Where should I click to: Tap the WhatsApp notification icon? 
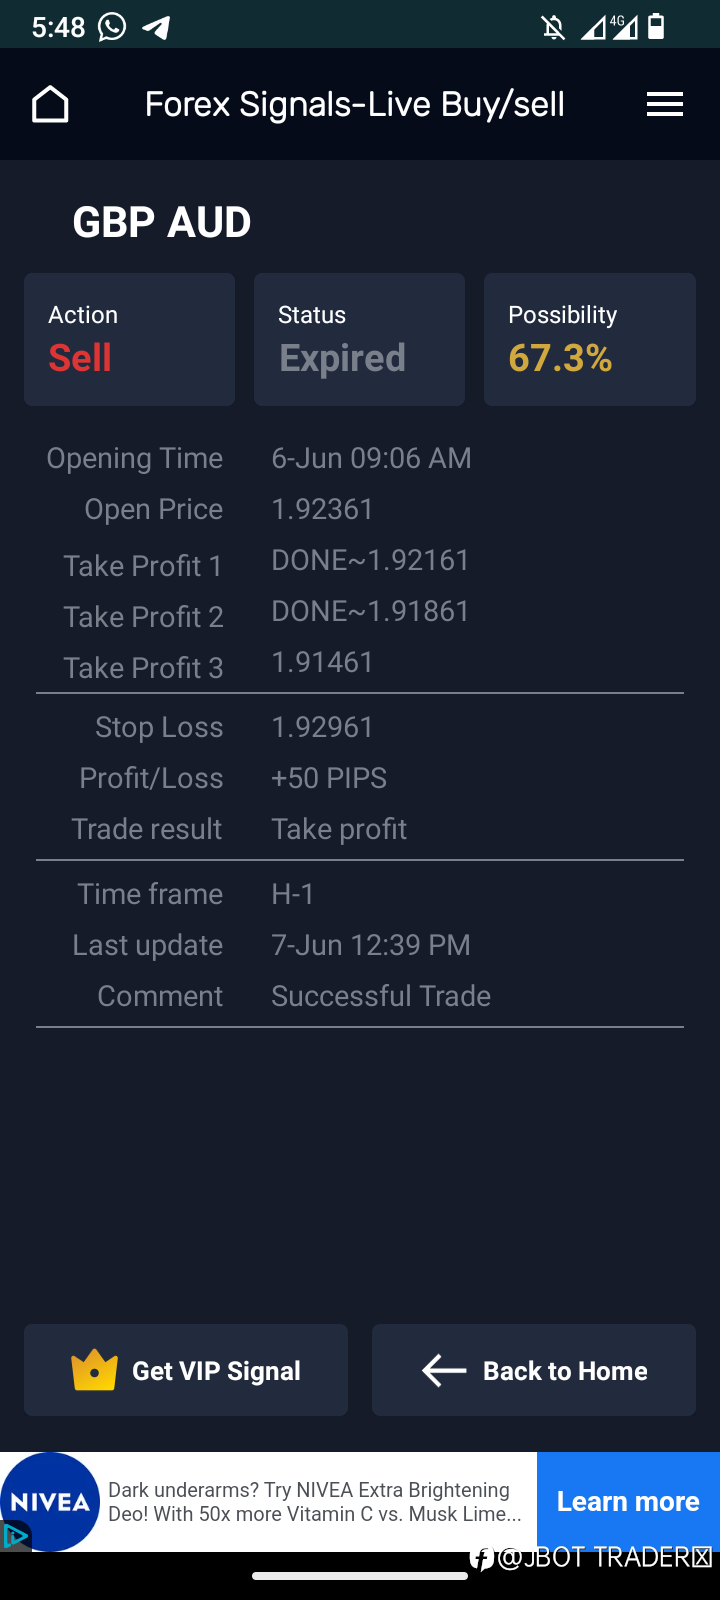click(112, 26)
